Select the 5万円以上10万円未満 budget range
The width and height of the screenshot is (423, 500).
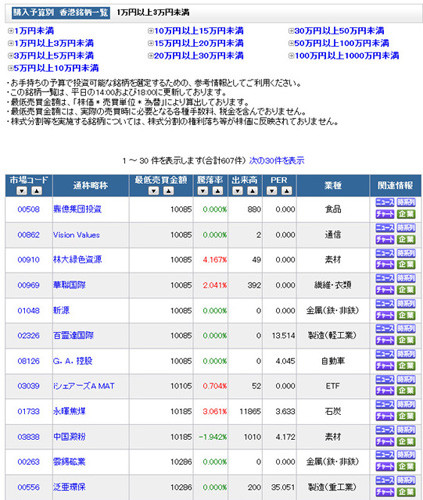click(53, 68)
